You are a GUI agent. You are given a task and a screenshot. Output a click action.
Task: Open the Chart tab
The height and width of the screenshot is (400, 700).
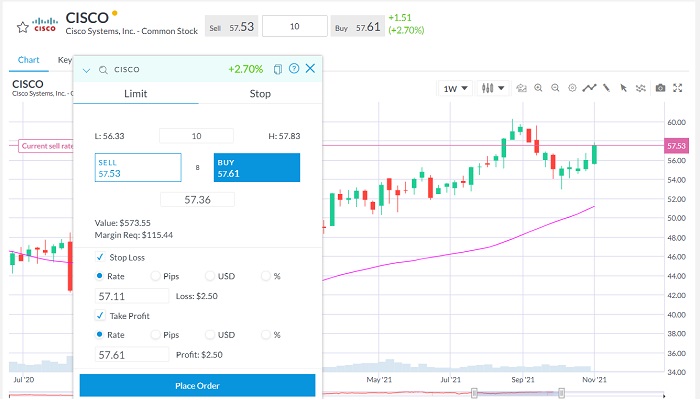click(29, 60)
